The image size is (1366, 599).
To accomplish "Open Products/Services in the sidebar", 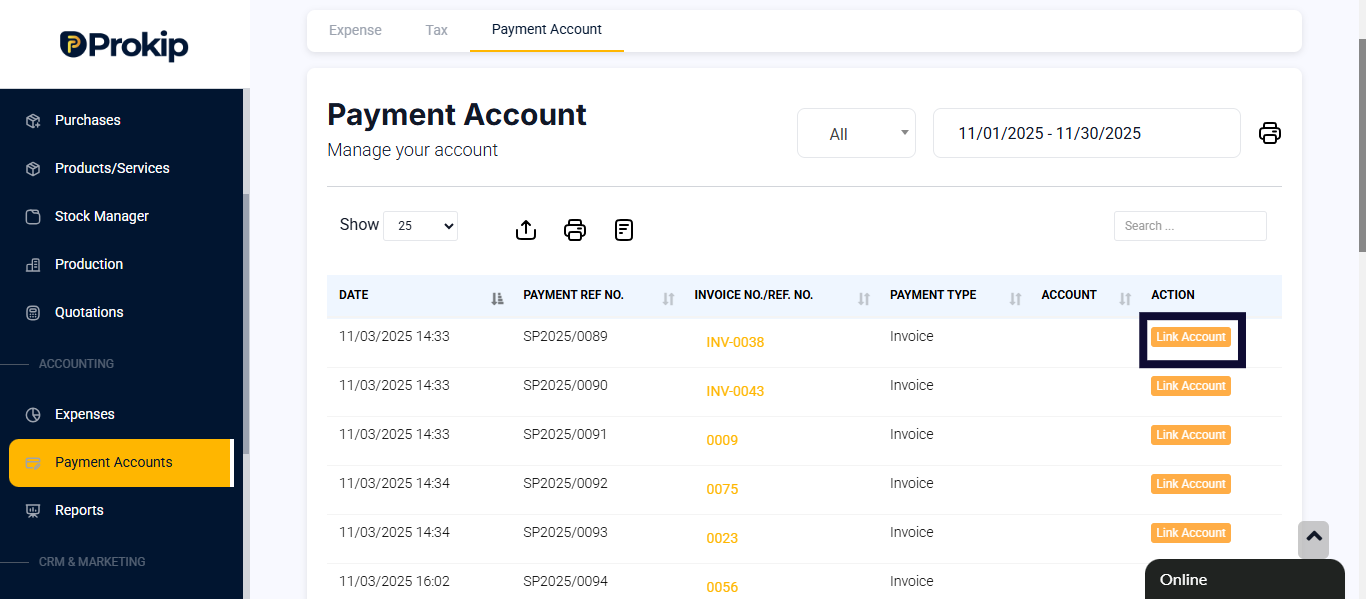I will pyautogui.click(x=112, y=168).
